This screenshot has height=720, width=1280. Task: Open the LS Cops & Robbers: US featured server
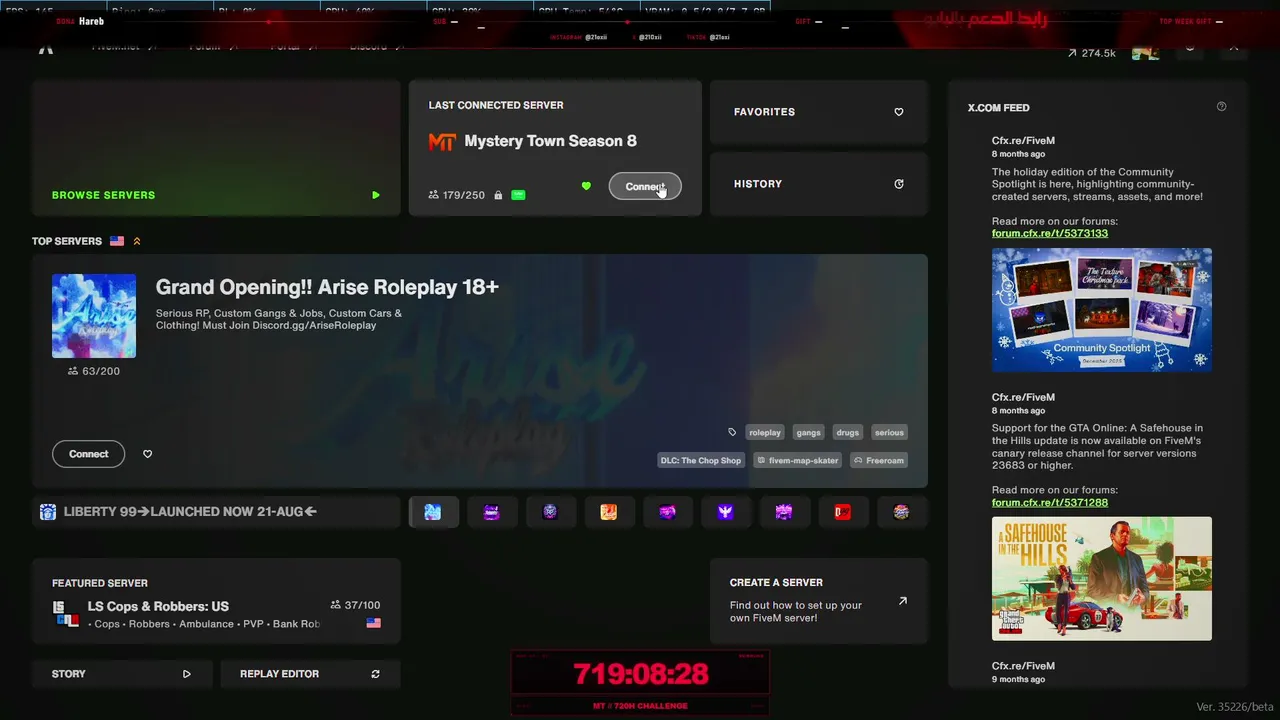pyautogui.click(x=216, y=600)
